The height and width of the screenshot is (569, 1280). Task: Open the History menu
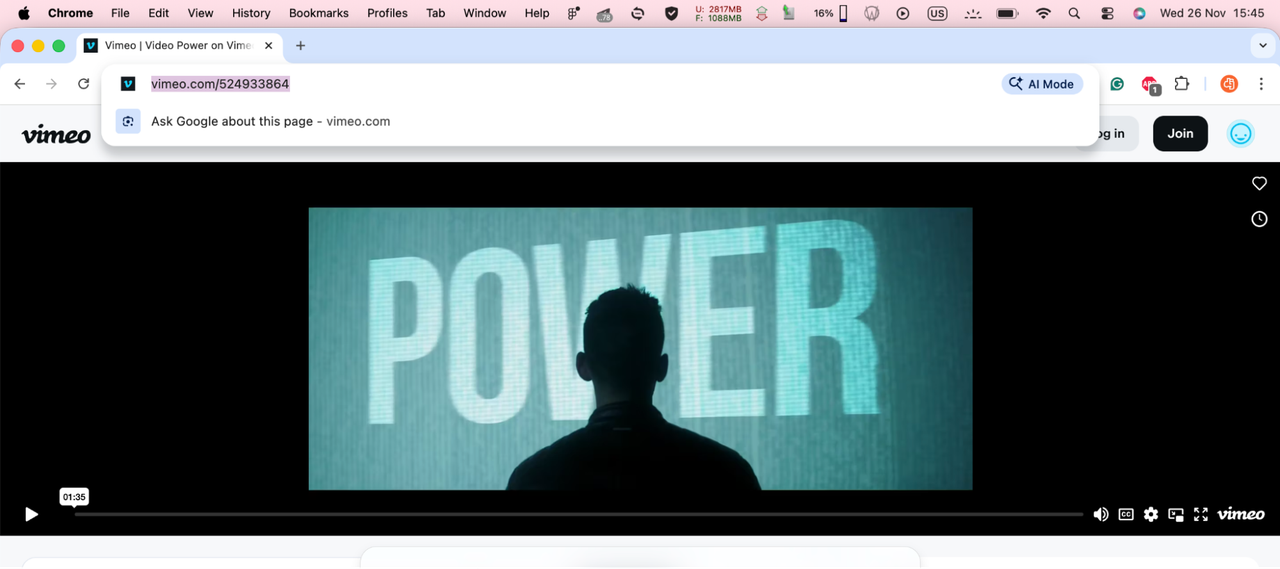tap(251, 13)
